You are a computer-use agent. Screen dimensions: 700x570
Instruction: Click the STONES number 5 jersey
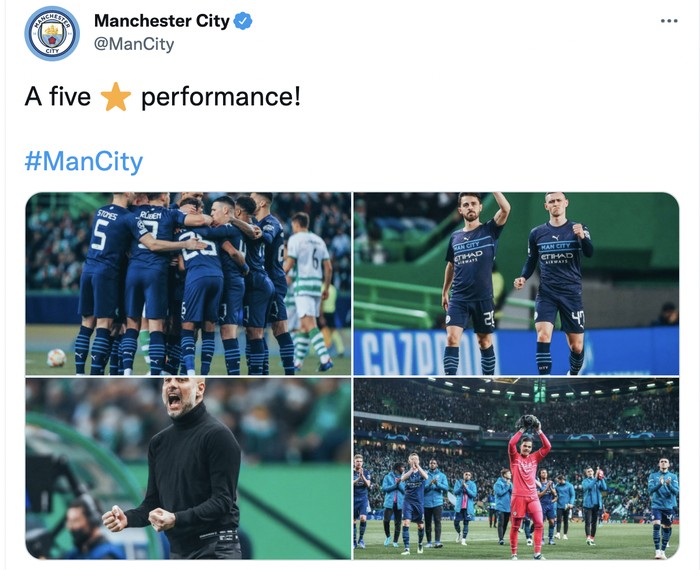pyautogui.click(x=107, y=237)
